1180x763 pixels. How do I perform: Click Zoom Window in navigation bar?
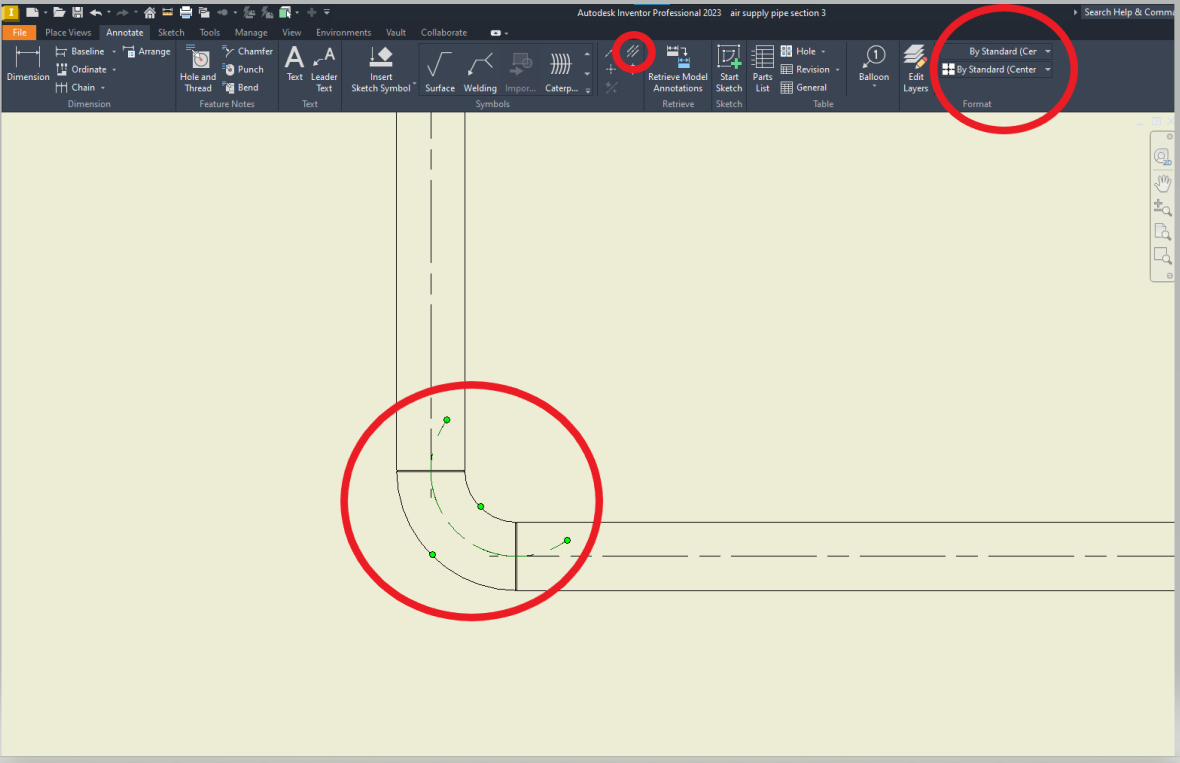(1163, 256)
